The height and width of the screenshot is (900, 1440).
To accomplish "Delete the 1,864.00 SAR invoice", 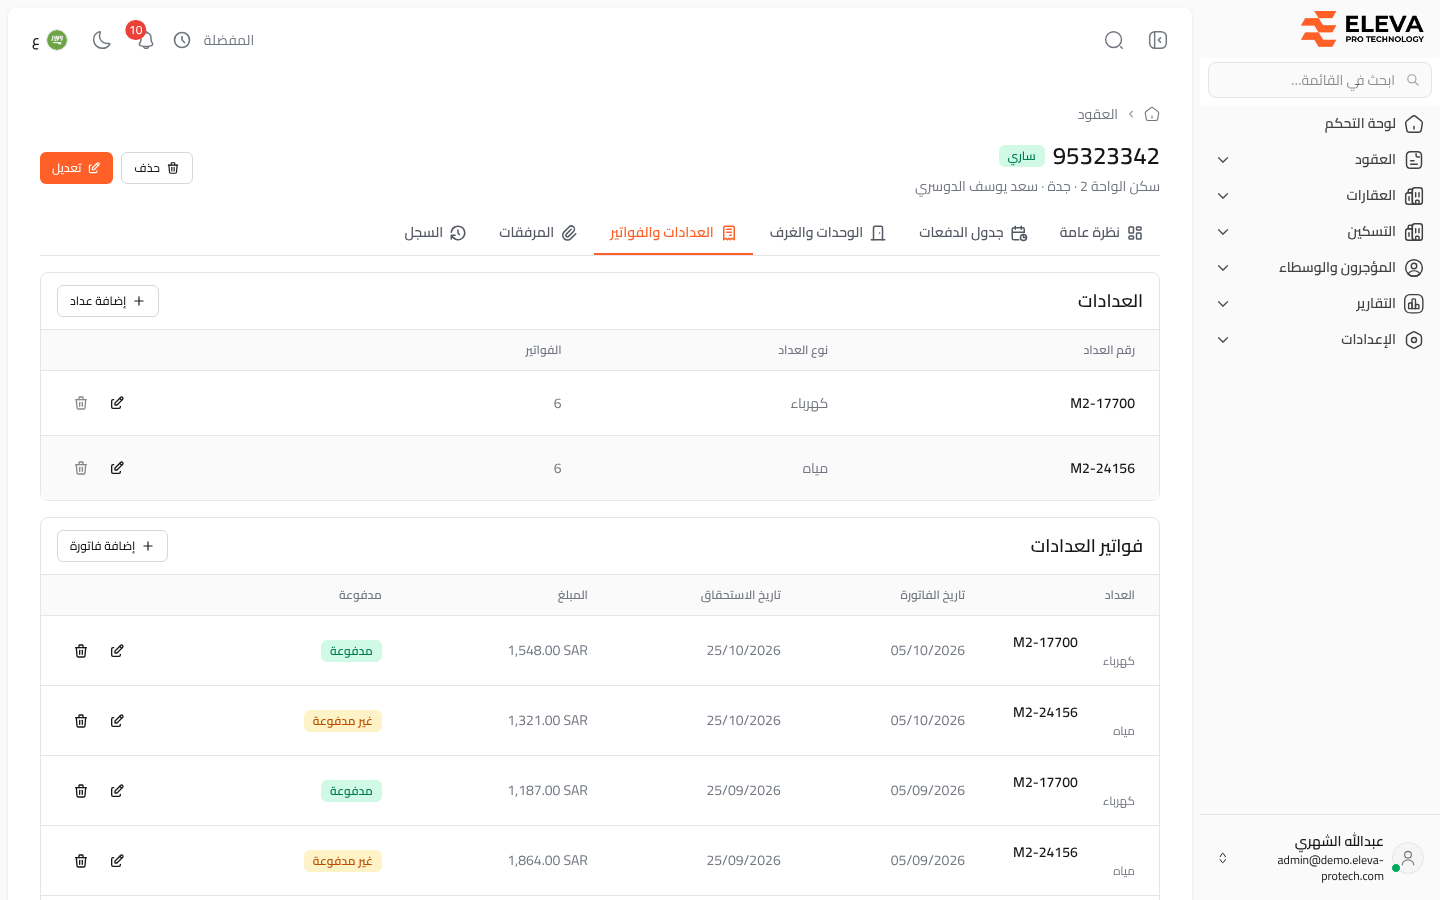I will 81,861.
